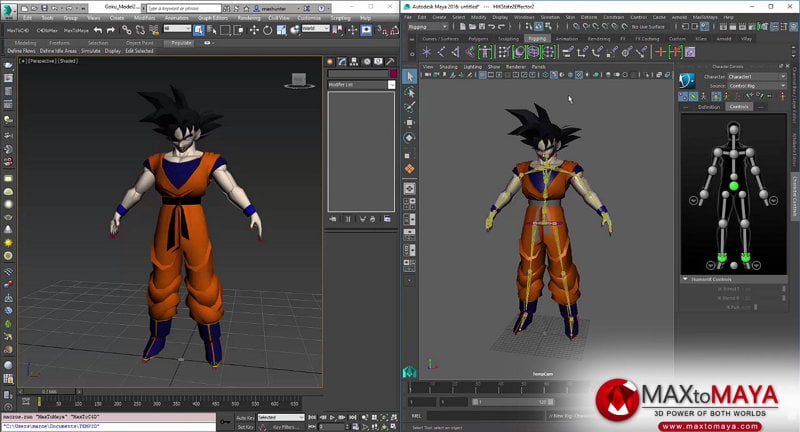Switch to the Definition tab in Character Controls
This screenshot has width=800, height=432.
(x=709, y=107)
